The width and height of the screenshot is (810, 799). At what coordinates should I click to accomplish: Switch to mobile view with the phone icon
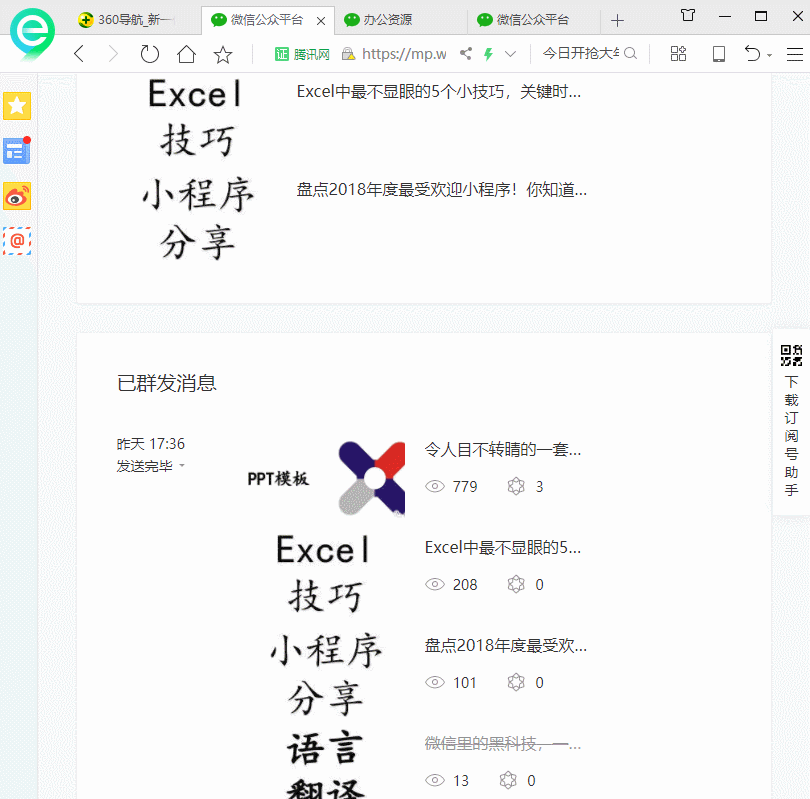point(718,53)
